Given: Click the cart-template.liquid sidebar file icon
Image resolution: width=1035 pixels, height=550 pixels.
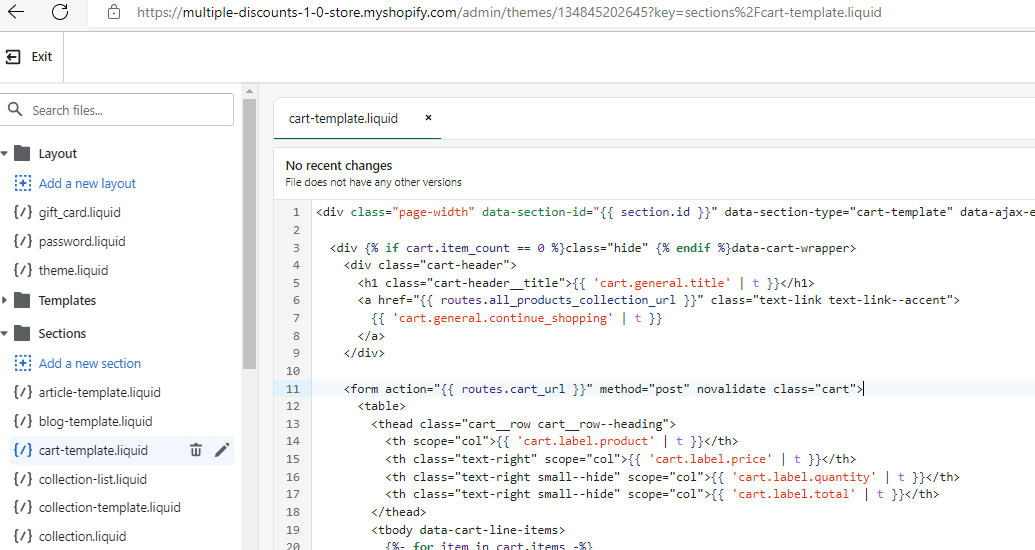Looking at the screenshot, I should [x=22, y=450].
